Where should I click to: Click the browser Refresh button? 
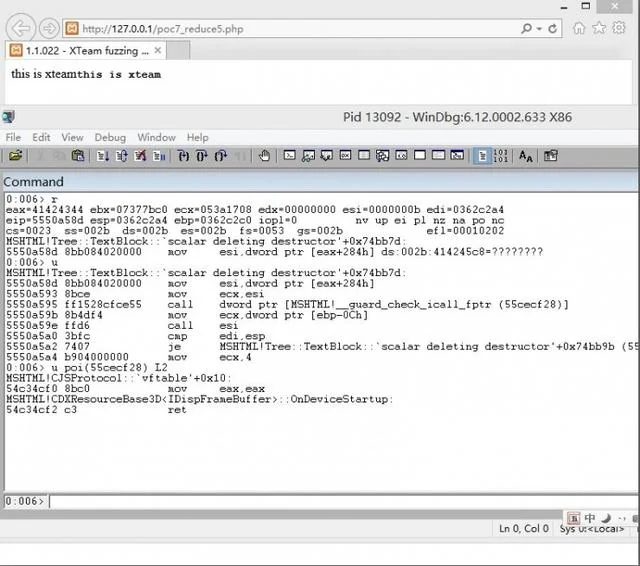[x=553, y=29]
